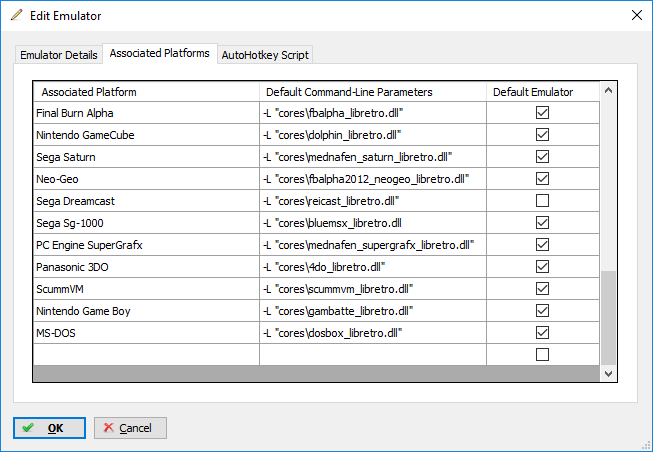The width and height of the screenshot is (653, 452).
Task: Toggle Default Emulator for Nintendo GameCube
Action: coord(542,135)
